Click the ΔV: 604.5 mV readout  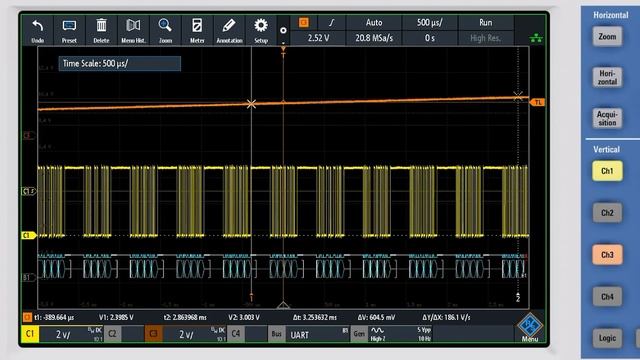(x=376, y=317)
